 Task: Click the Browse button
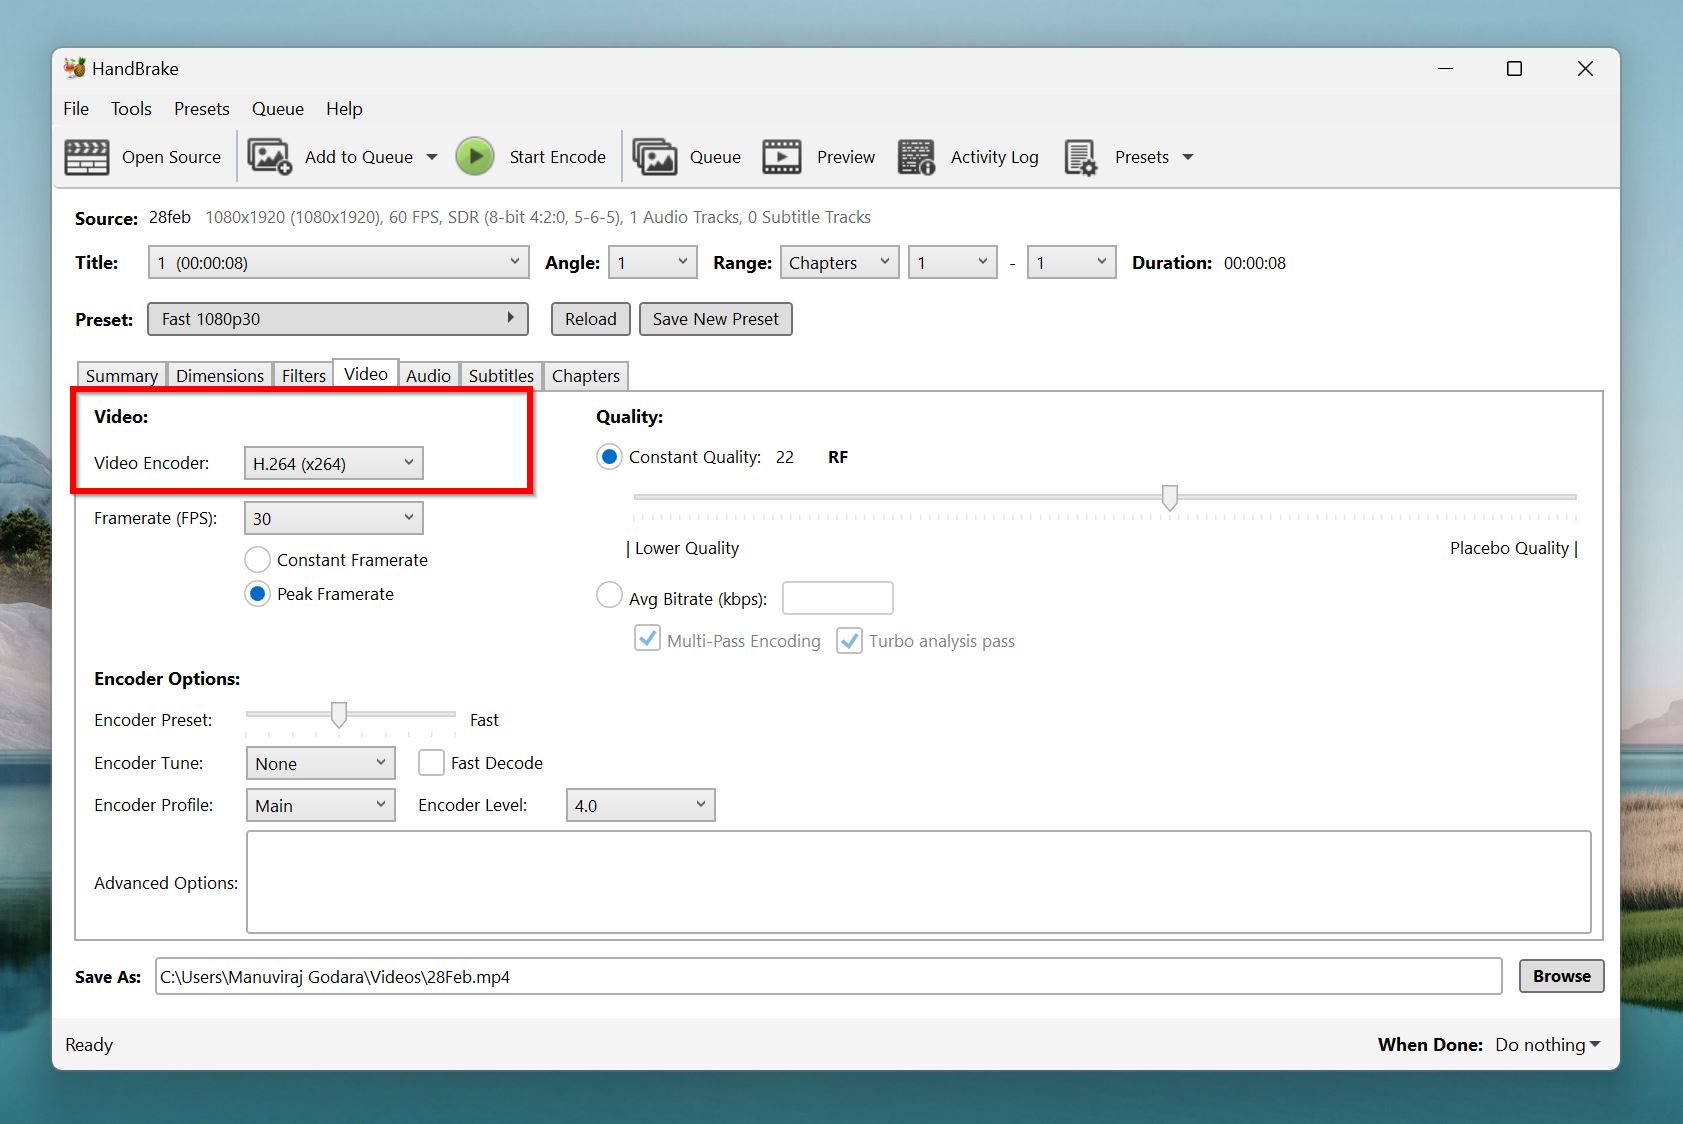(1562, 976)
